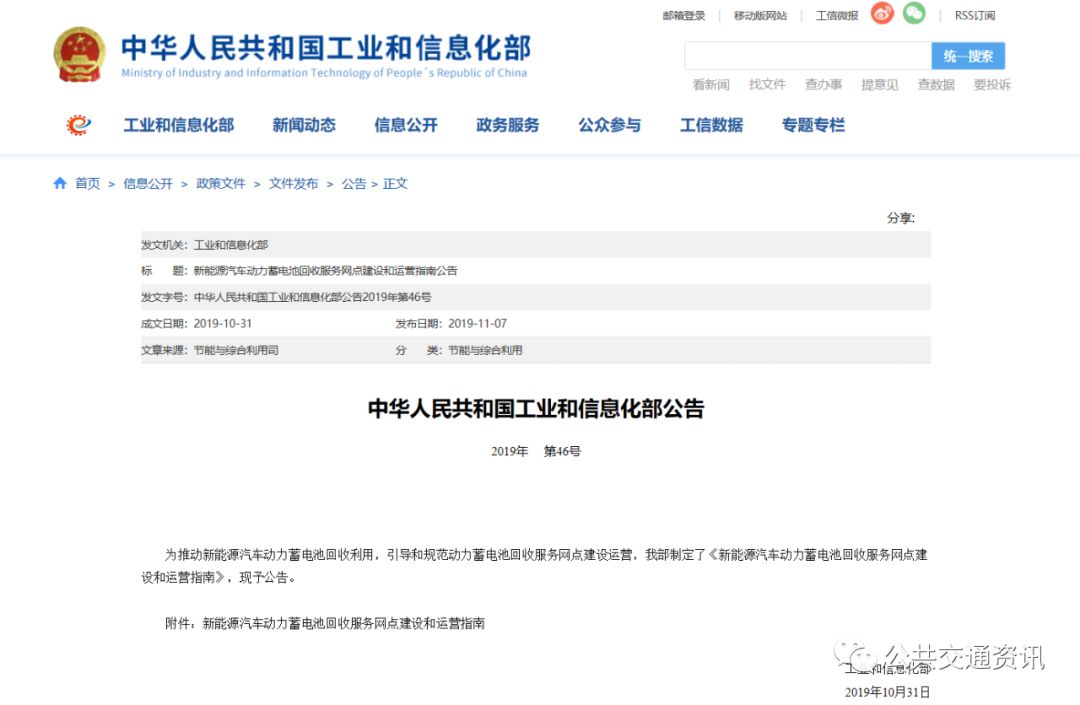This screenshot has width=1080, height=705.
Task: Select the 工信数据 menu item
Action: (x=712, y=125)
